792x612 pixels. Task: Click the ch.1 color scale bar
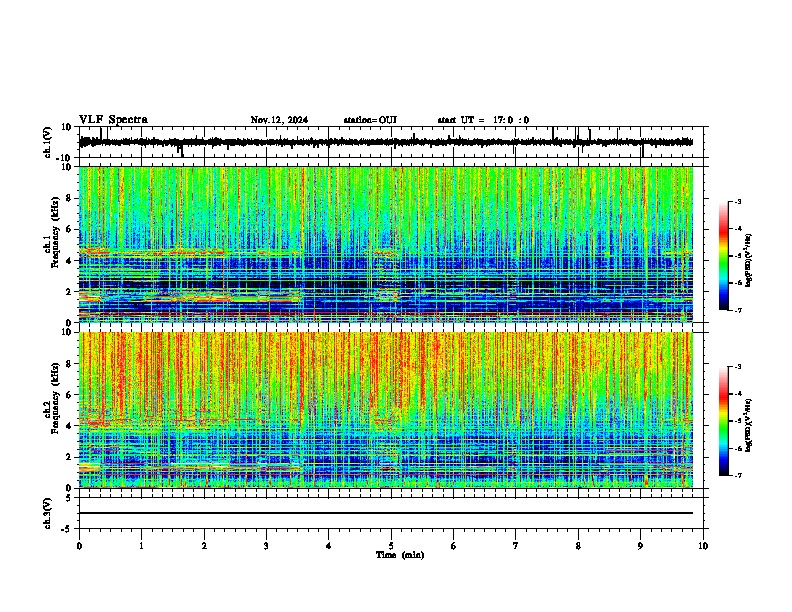[x=724, y=256]
